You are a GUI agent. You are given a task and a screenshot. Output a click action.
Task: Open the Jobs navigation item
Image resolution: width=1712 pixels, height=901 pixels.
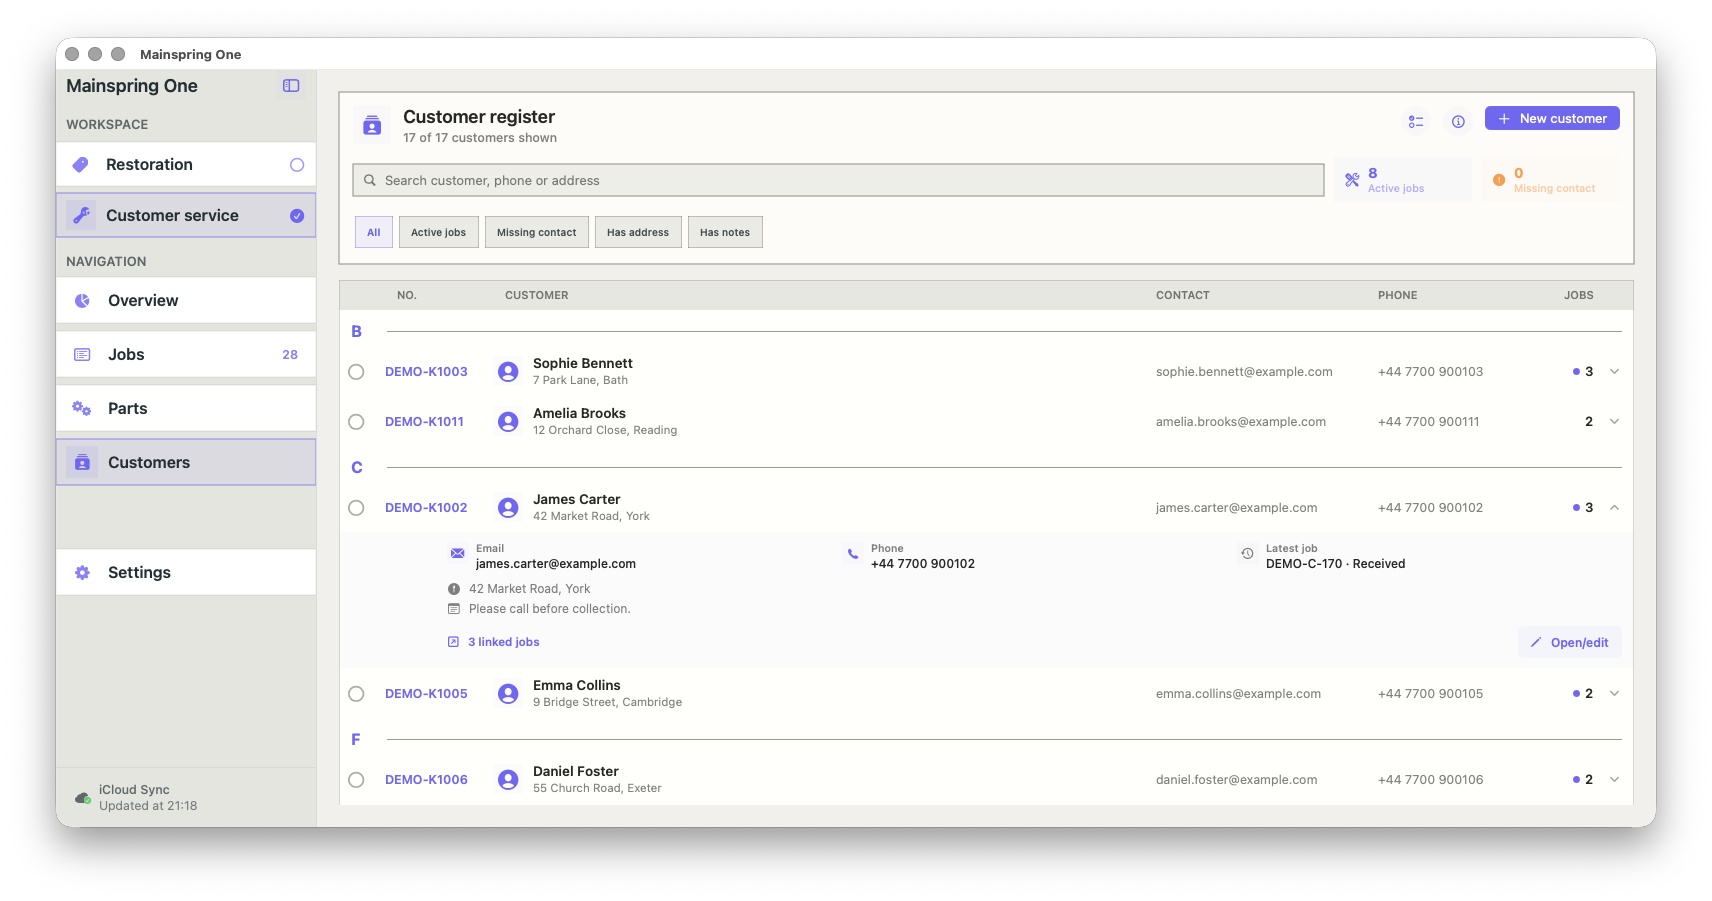click(186, 355)
